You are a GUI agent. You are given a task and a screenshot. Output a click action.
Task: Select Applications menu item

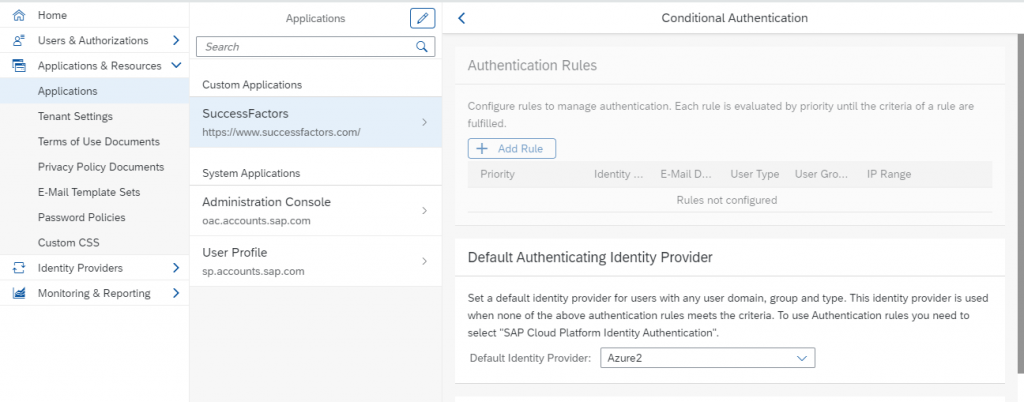click(x=94, y=91)
